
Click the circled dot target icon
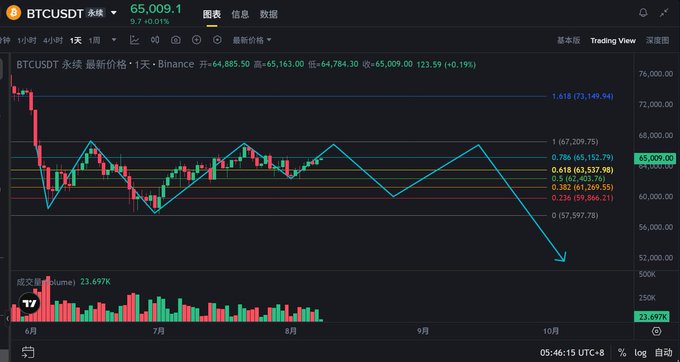point(217,40)
